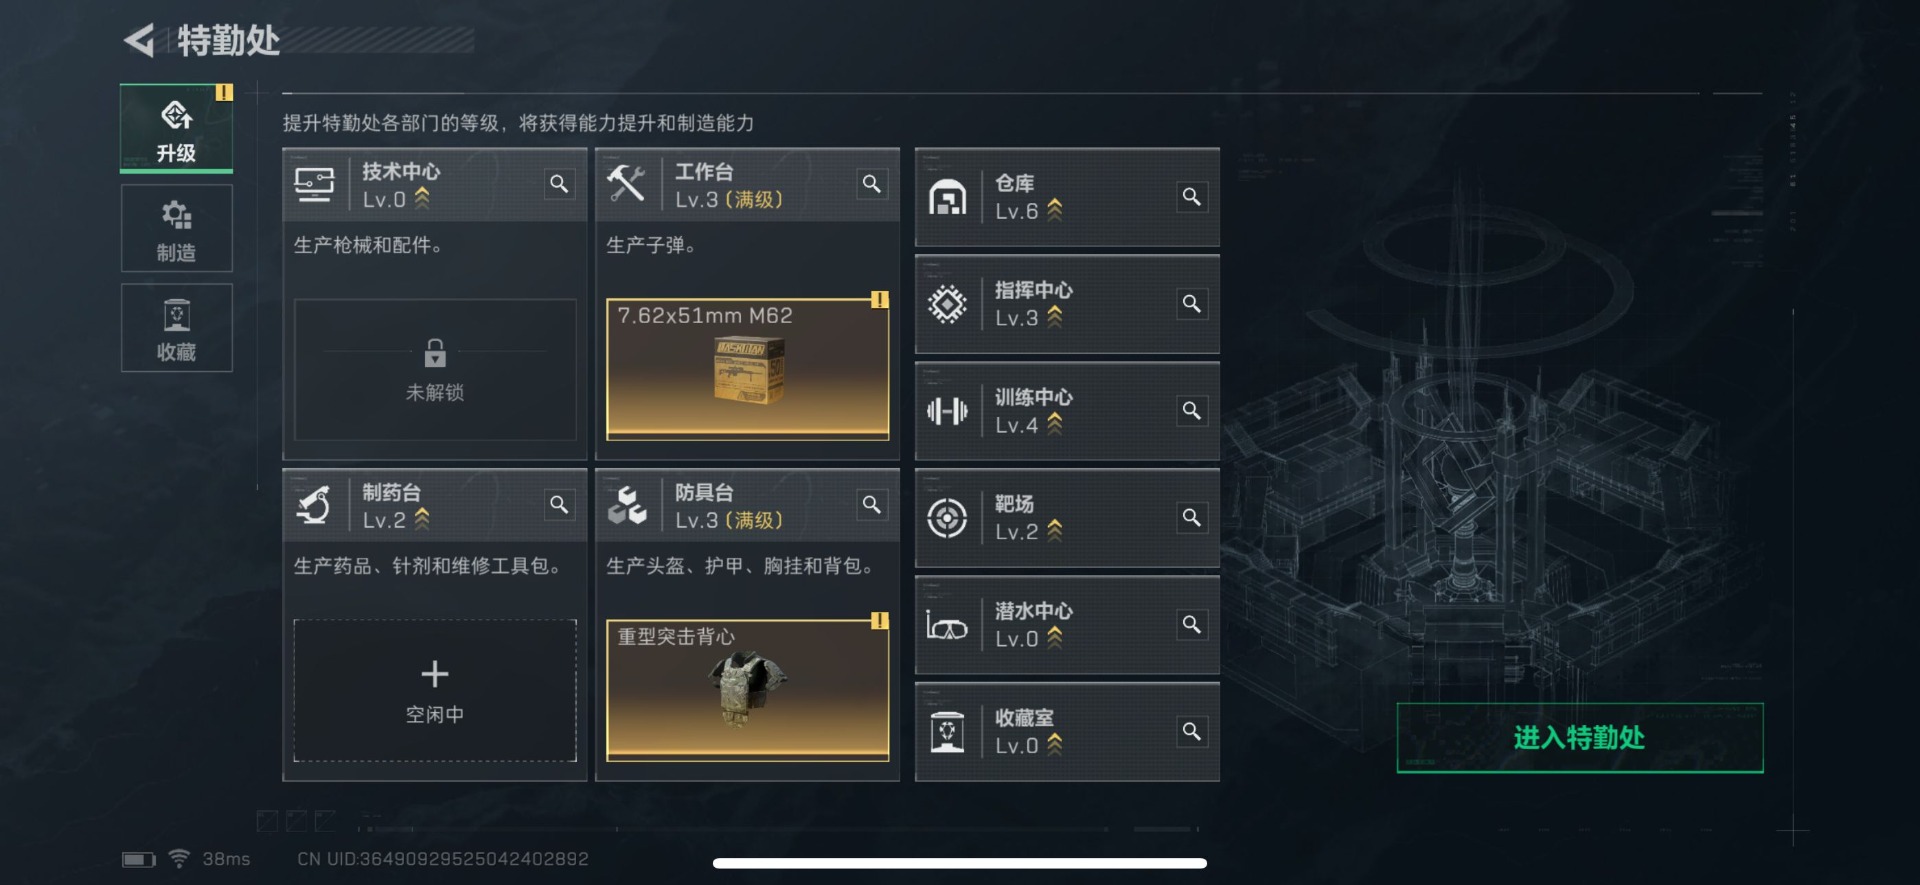View 仓库 details with magnifier icon
The width and height of the screenshot is (1920, 885).
[1191, 197]
